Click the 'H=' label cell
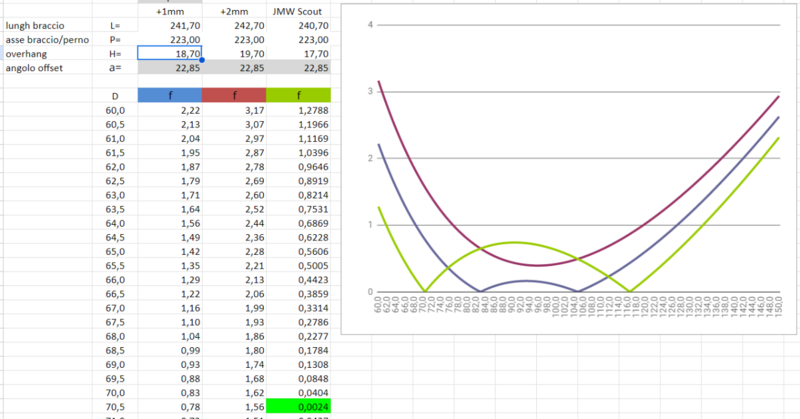Viewport: 800px width, 419px height. click(x=114, y=53)
